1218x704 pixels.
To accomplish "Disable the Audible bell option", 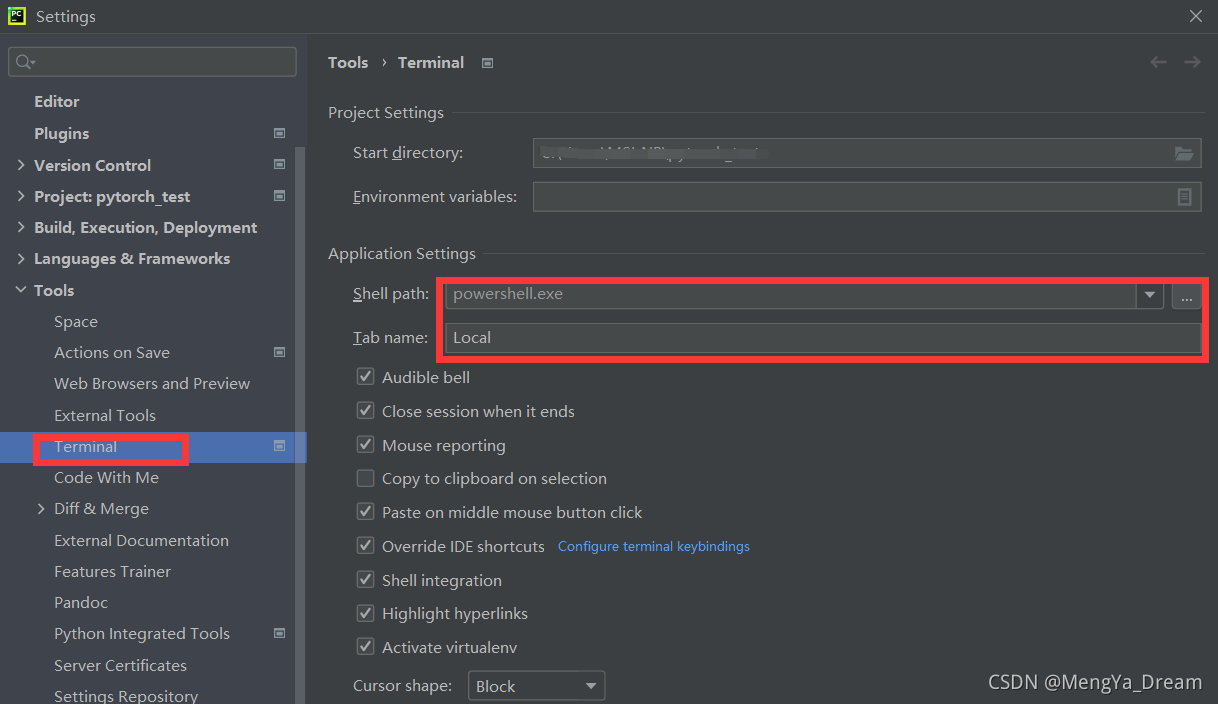I will [366, 377].
